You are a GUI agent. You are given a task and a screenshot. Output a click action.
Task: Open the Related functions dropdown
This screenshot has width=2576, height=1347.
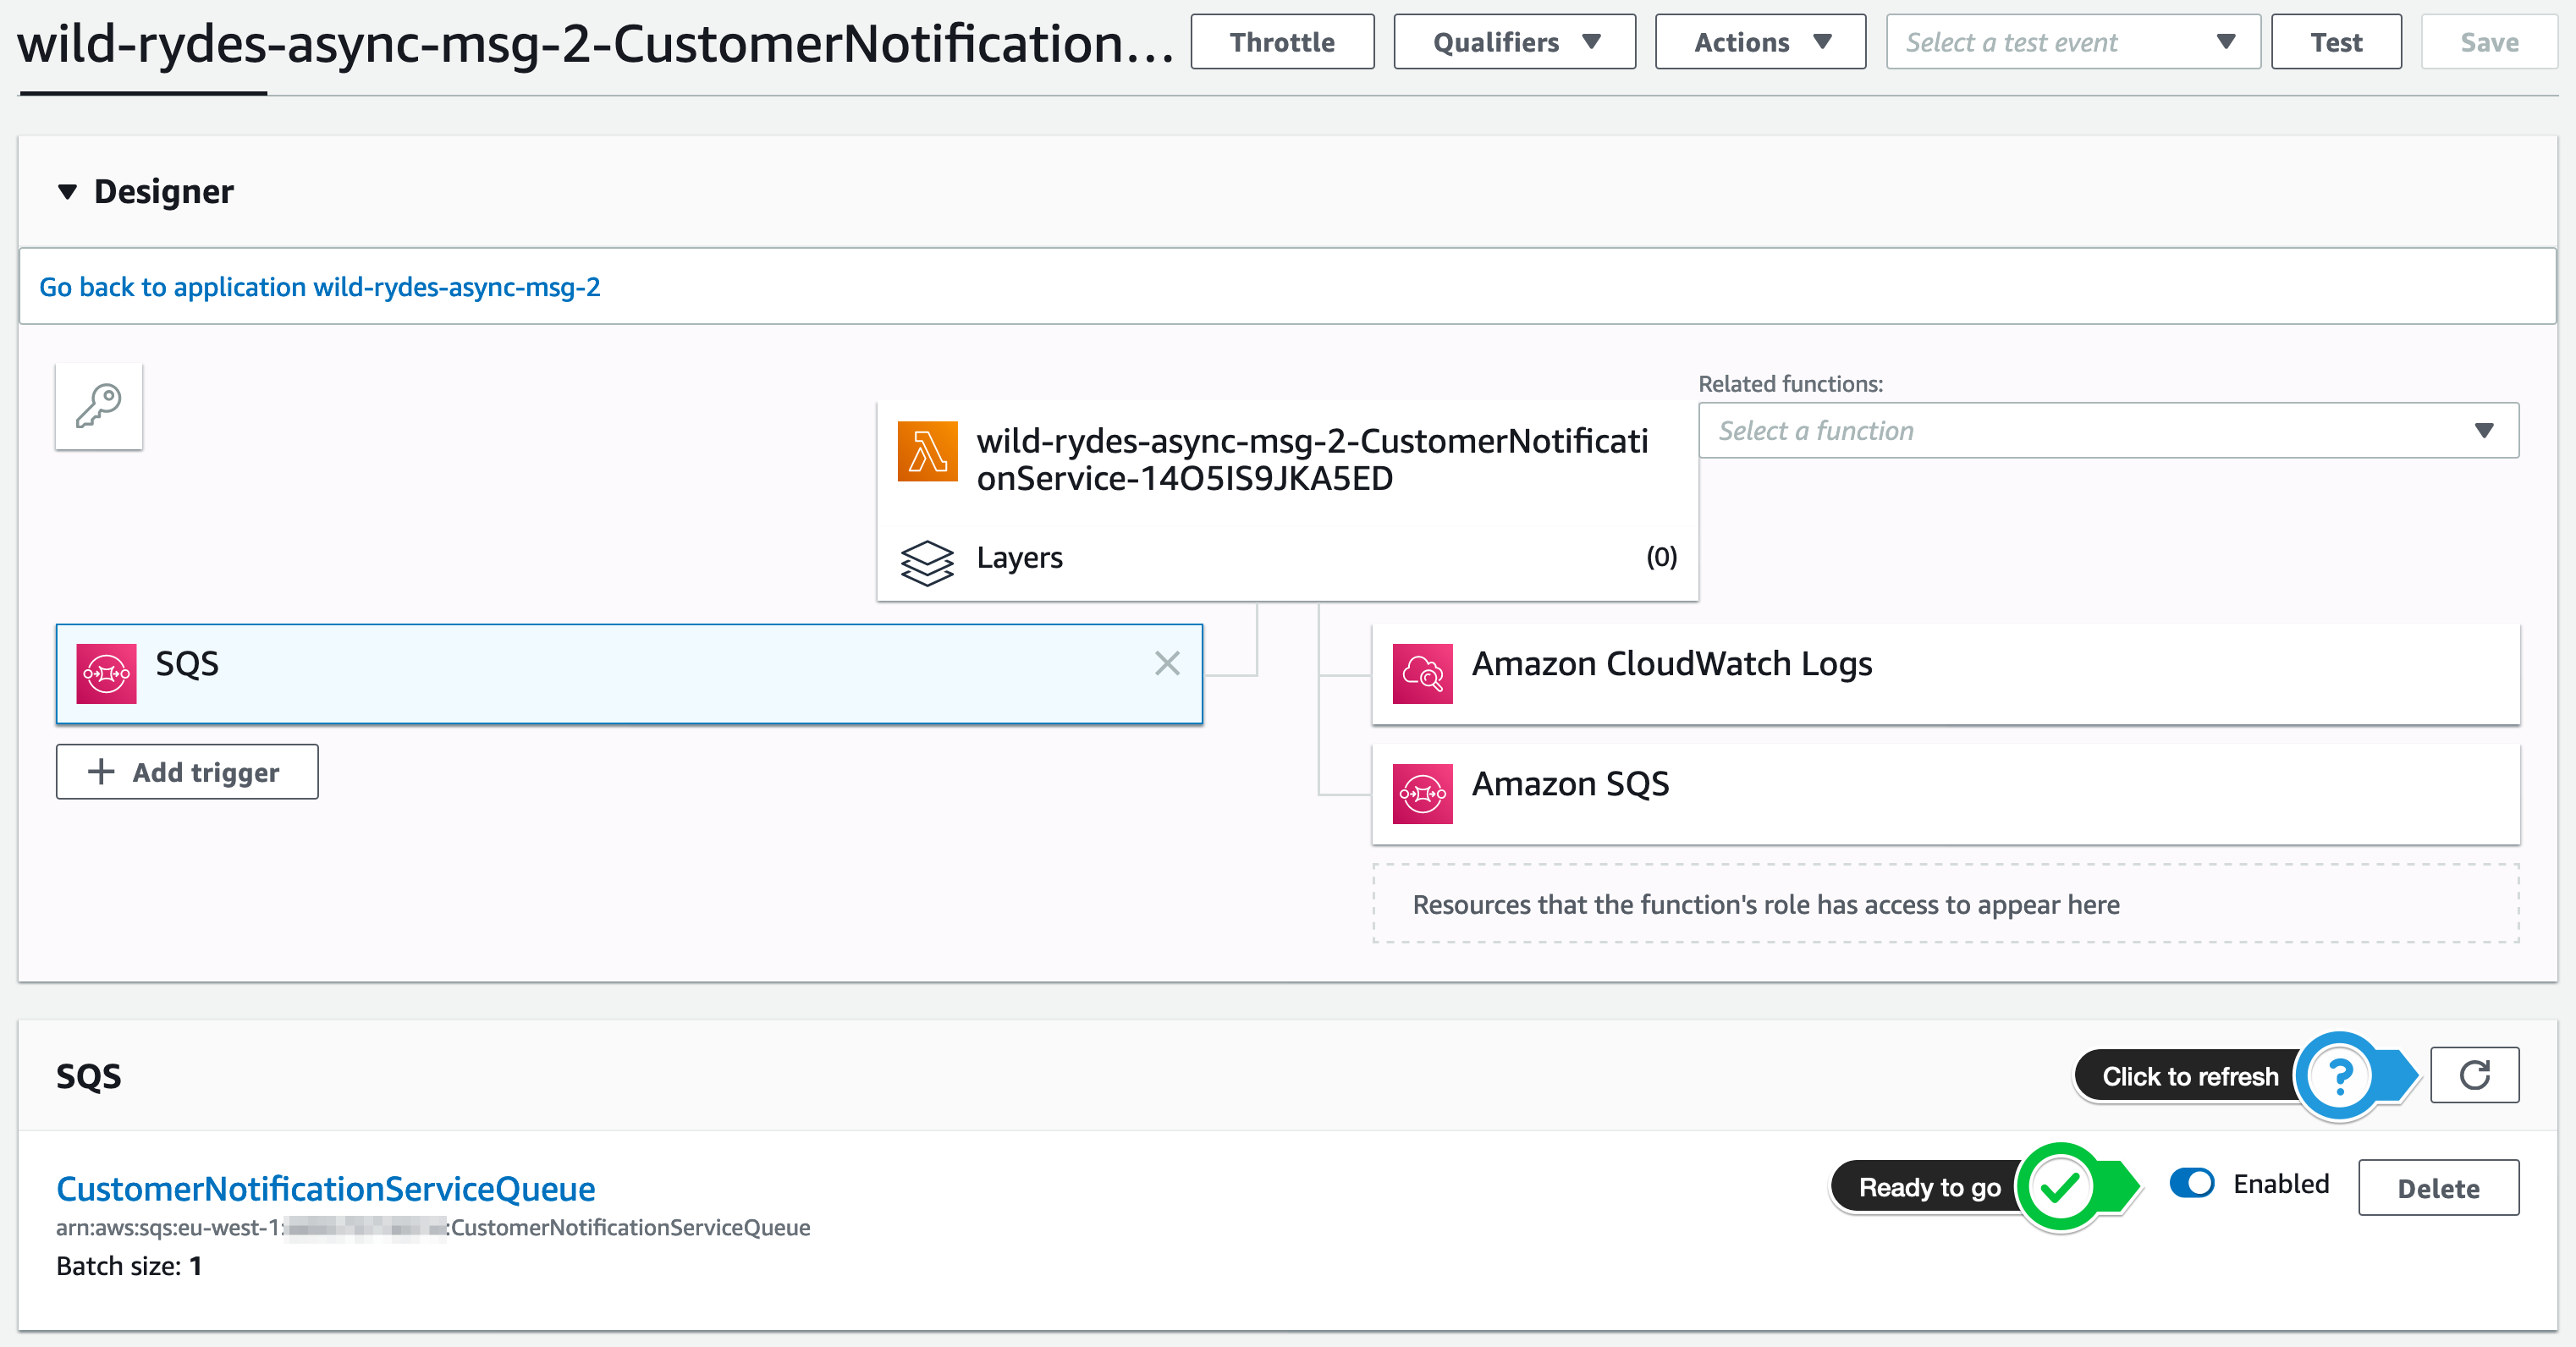[x=2108, y=430]
